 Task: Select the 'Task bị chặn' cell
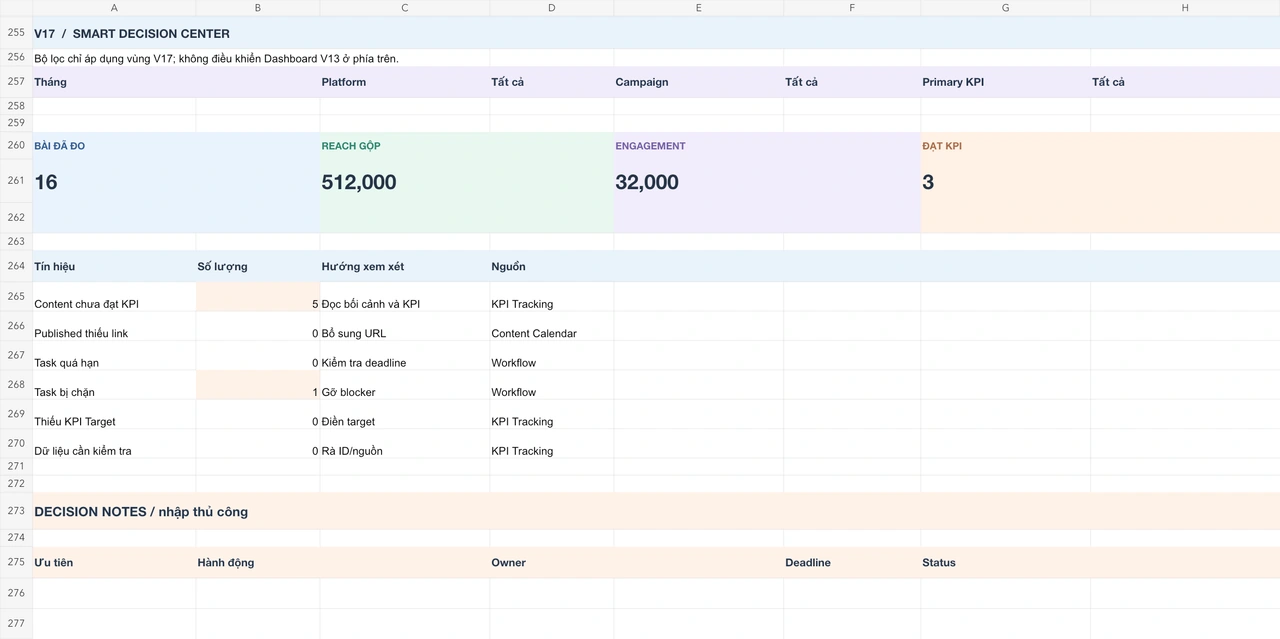point(114,385)
